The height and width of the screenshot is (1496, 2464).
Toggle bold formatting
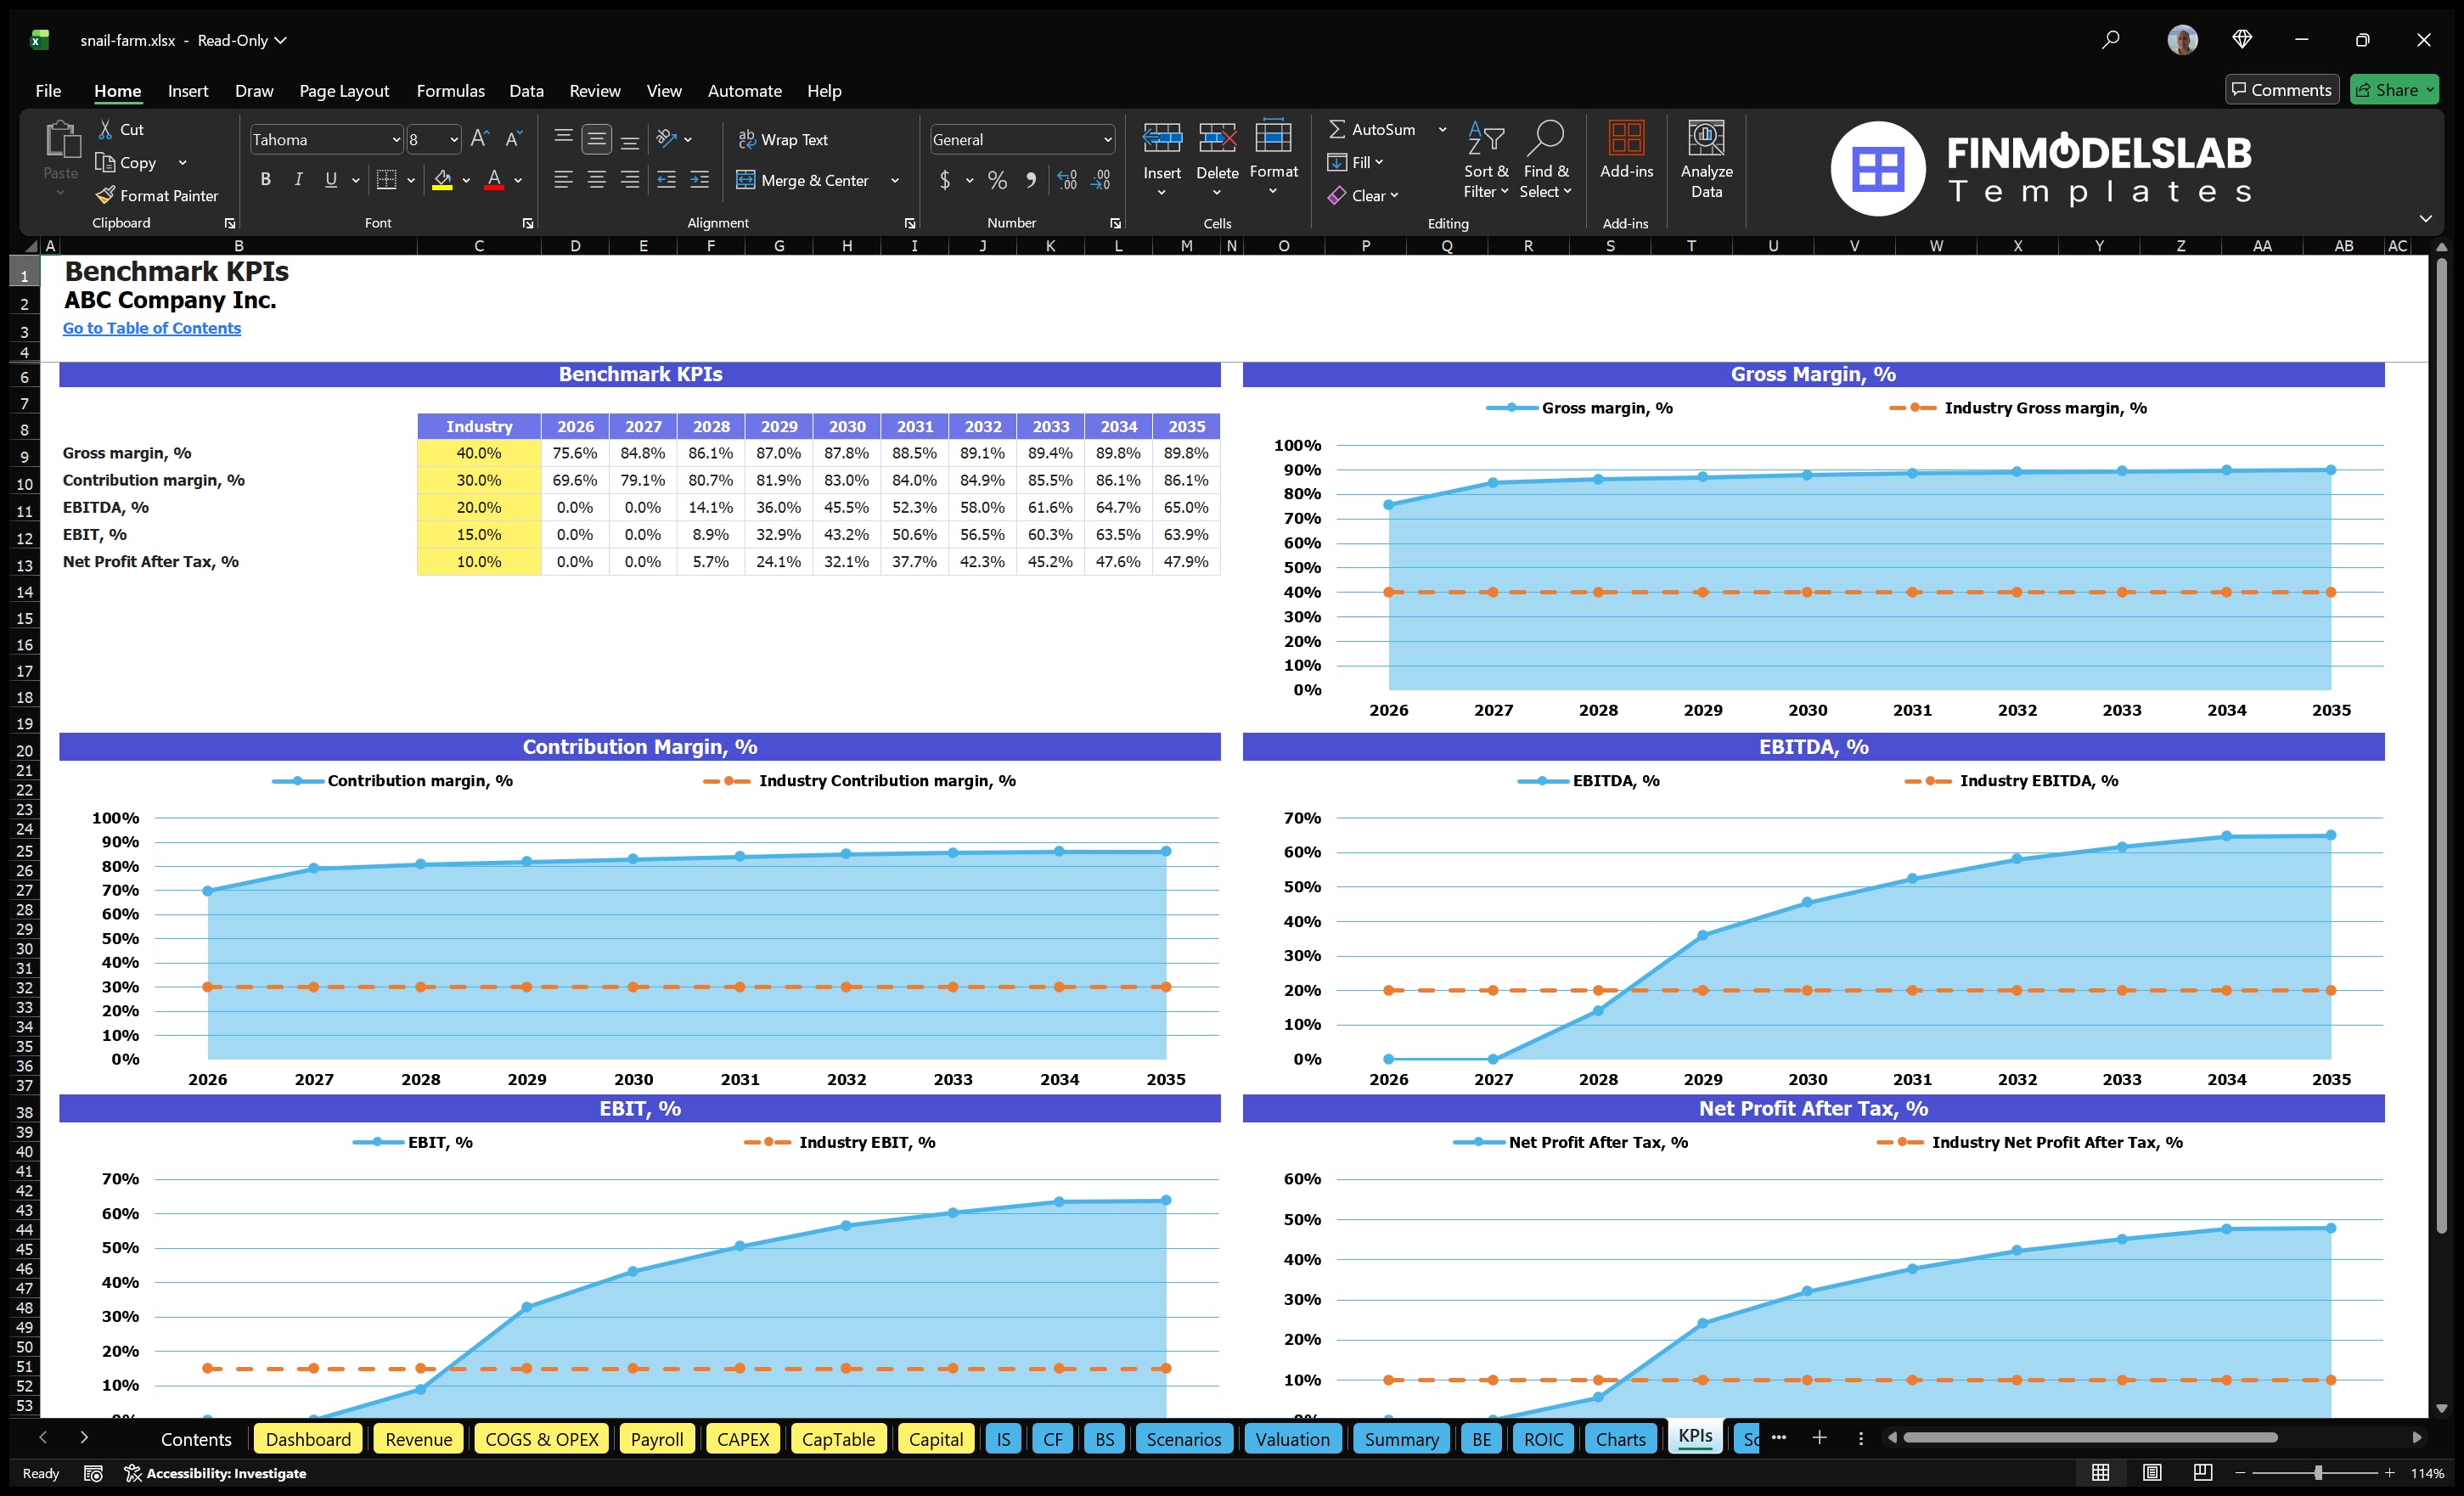point(265,180)
